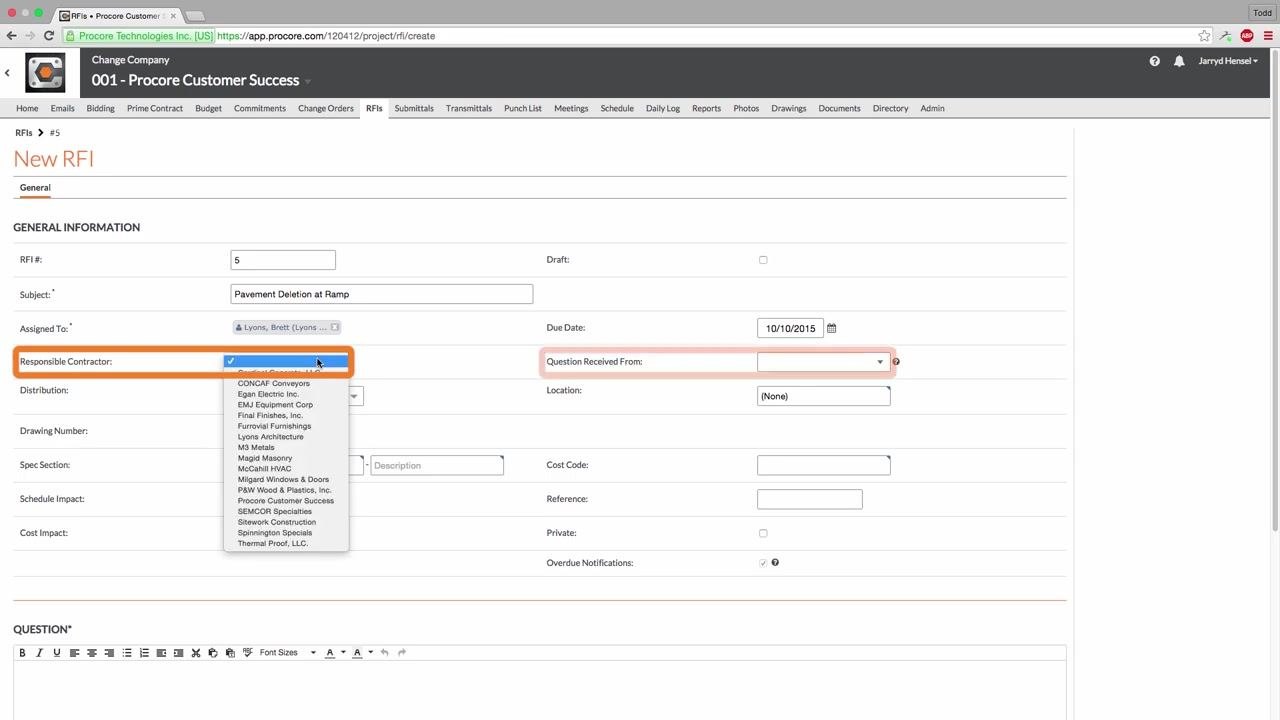This screenshot has height=720, width=1280.
Task: Align the question text right
Action: pyautogui.click(x=109, y=653)
